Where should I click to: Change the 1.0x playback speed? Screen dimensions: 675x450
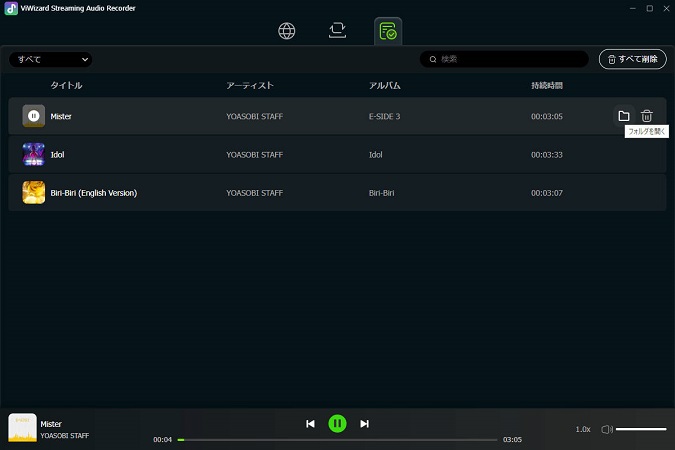(583, 429)
